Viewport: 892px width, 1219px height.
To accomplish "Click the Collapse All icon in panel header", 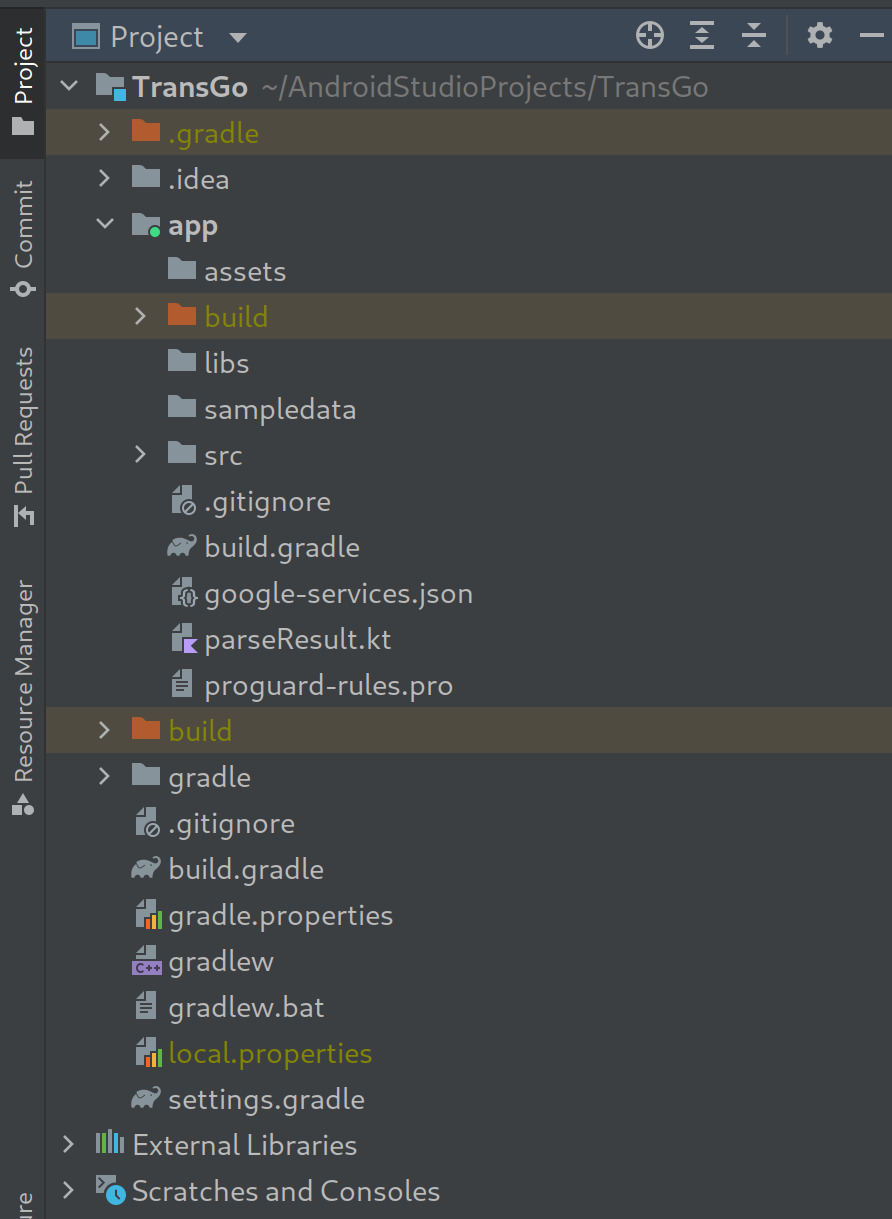I will (754, 36).
